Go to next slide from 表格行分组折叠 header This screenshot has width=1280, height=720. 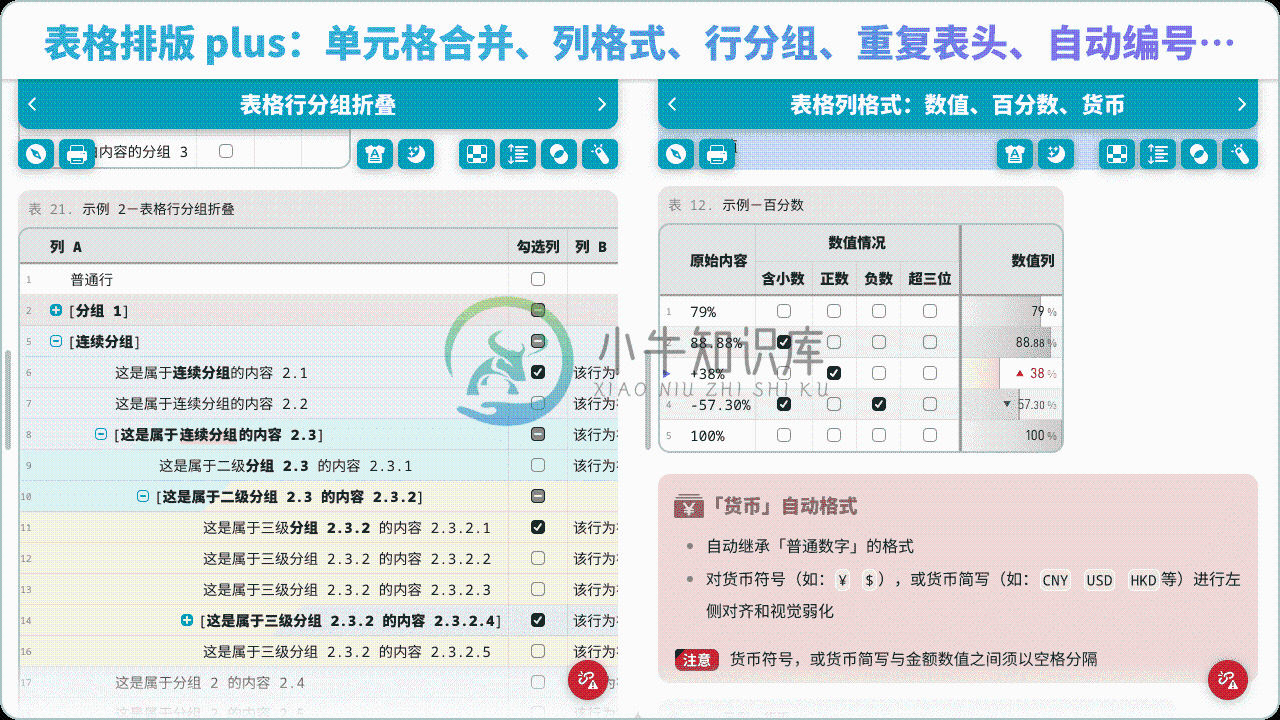pos(602,104)
